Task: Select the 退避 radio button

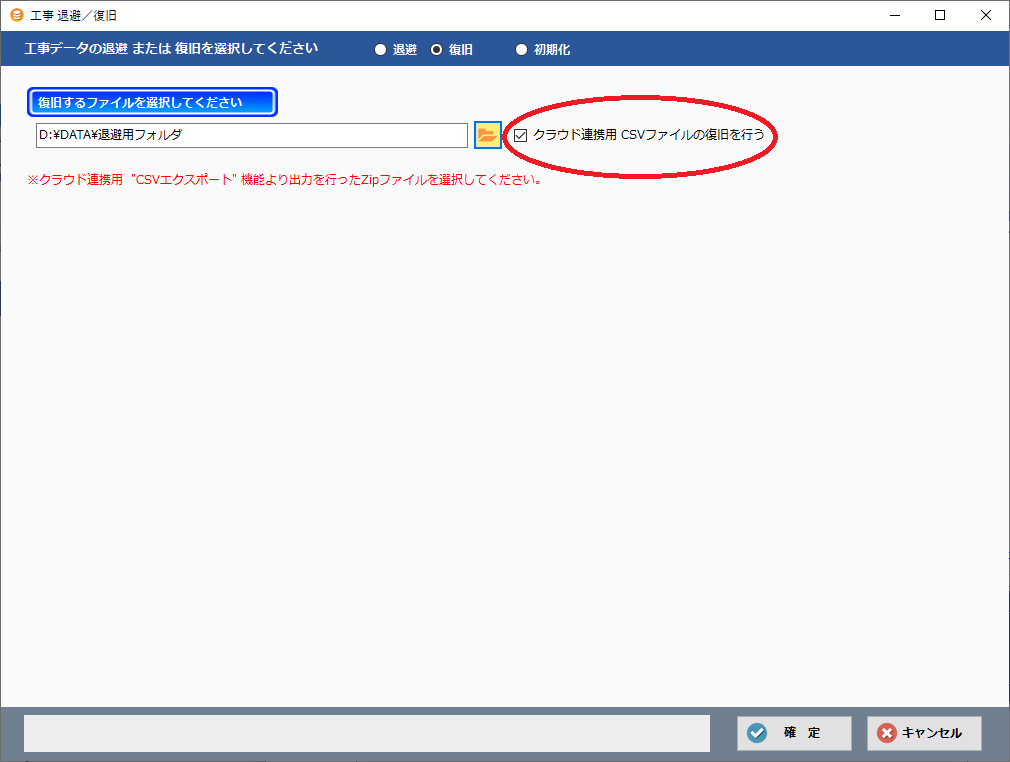Action: click(380, 50)
